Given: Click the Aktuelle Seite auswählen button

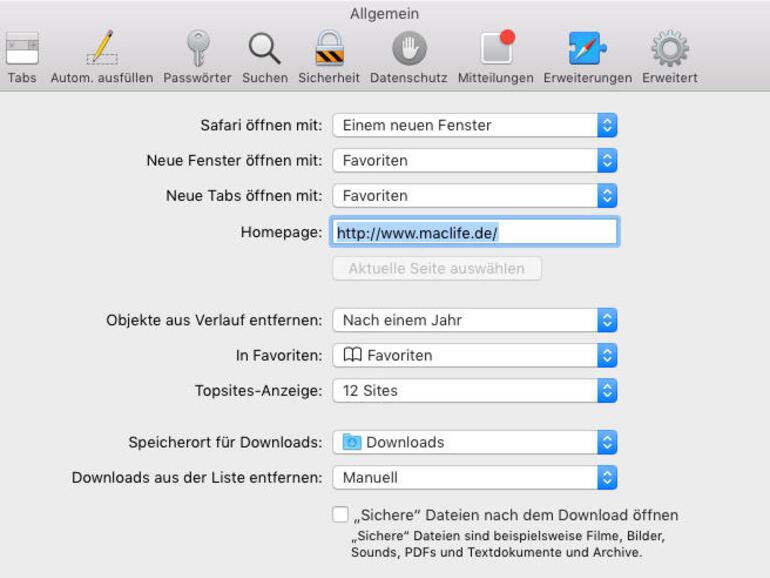Looking at the screenshot, I should coord(437,269).
